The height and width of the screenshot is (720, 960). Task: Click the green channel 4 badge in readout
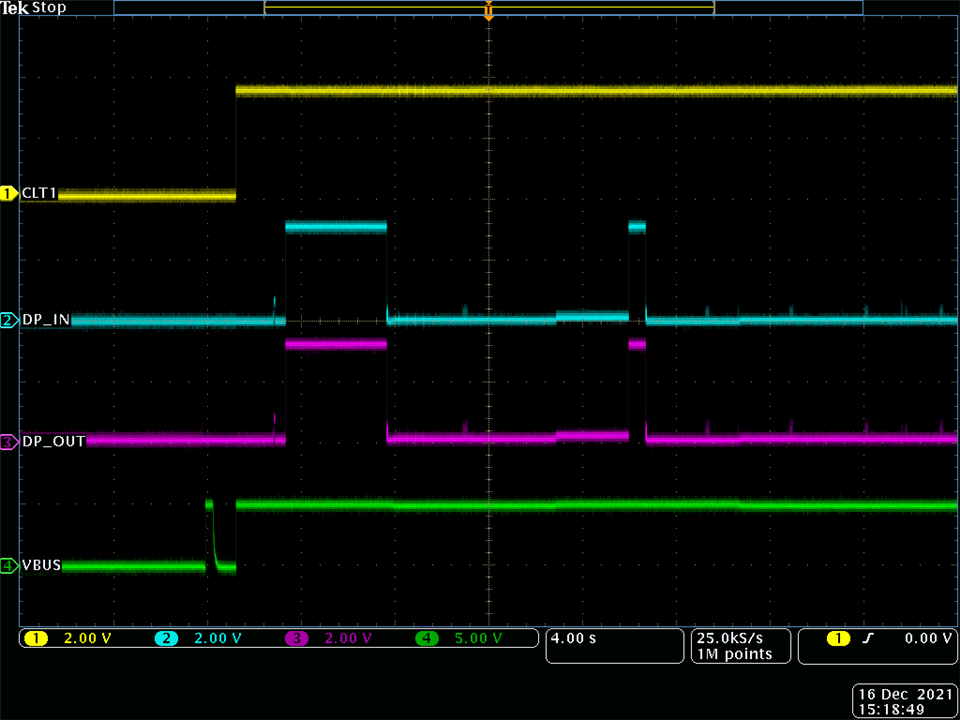pos(427,639)
